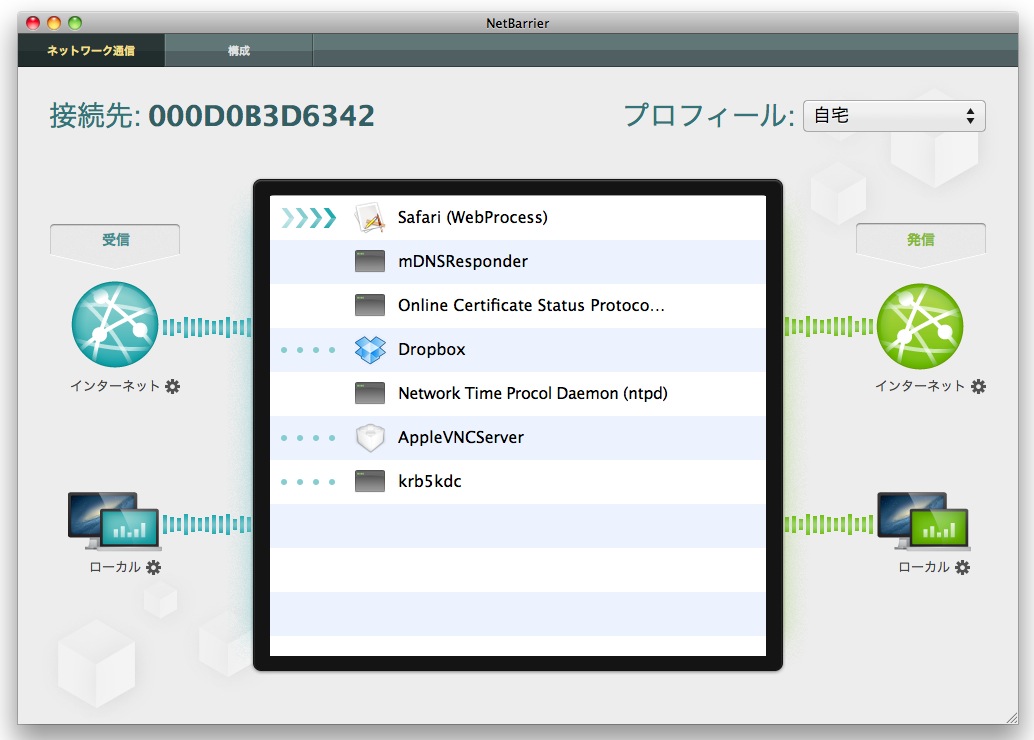Select the Safari (WebProcess) row text

click(x=473, y=218)
